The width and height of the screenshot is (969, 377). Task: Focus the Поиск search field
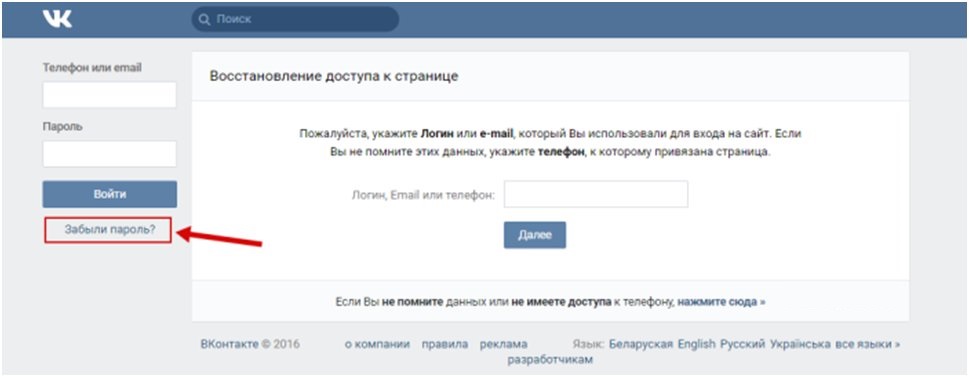point(295,19)
